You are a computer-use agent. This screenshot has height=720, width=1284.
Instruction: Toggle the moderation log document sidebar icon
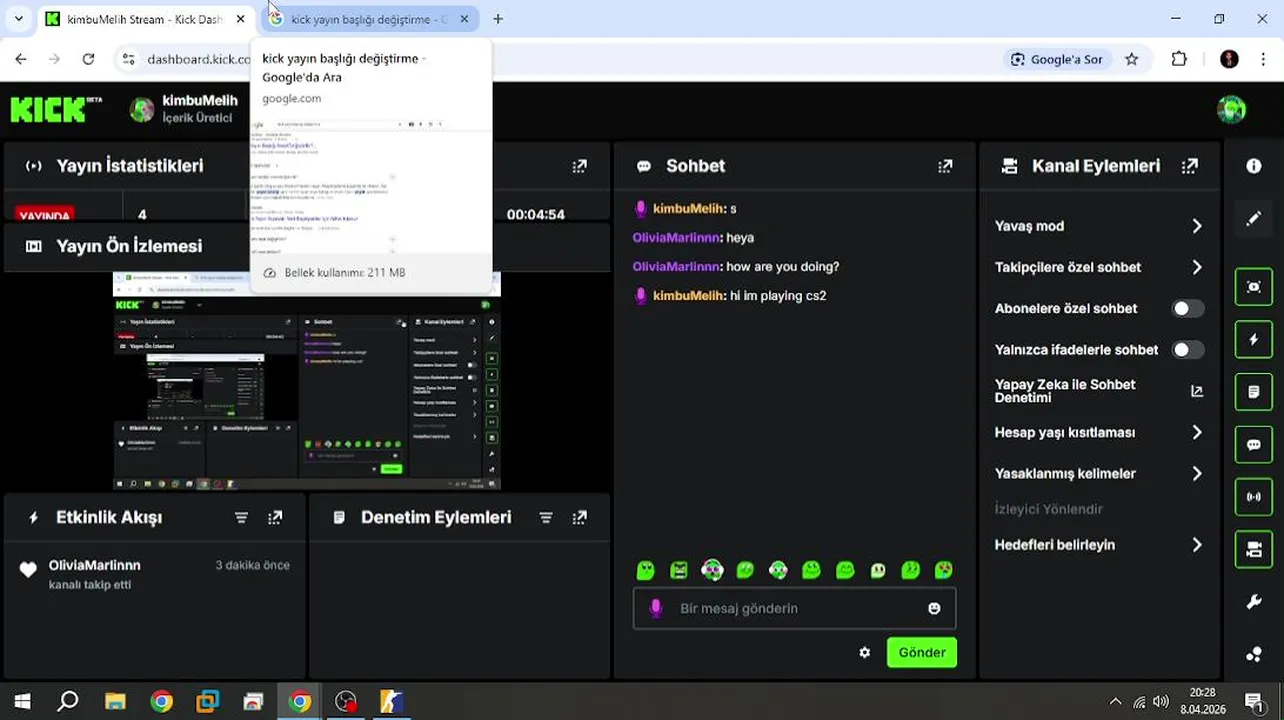(1254, 392)
